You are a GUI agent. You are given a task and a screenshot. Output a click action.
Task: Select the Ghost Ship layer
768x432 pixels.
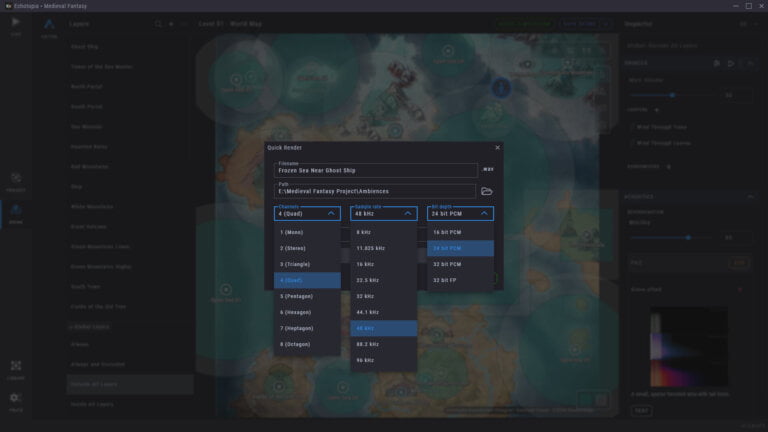(130, 47)
